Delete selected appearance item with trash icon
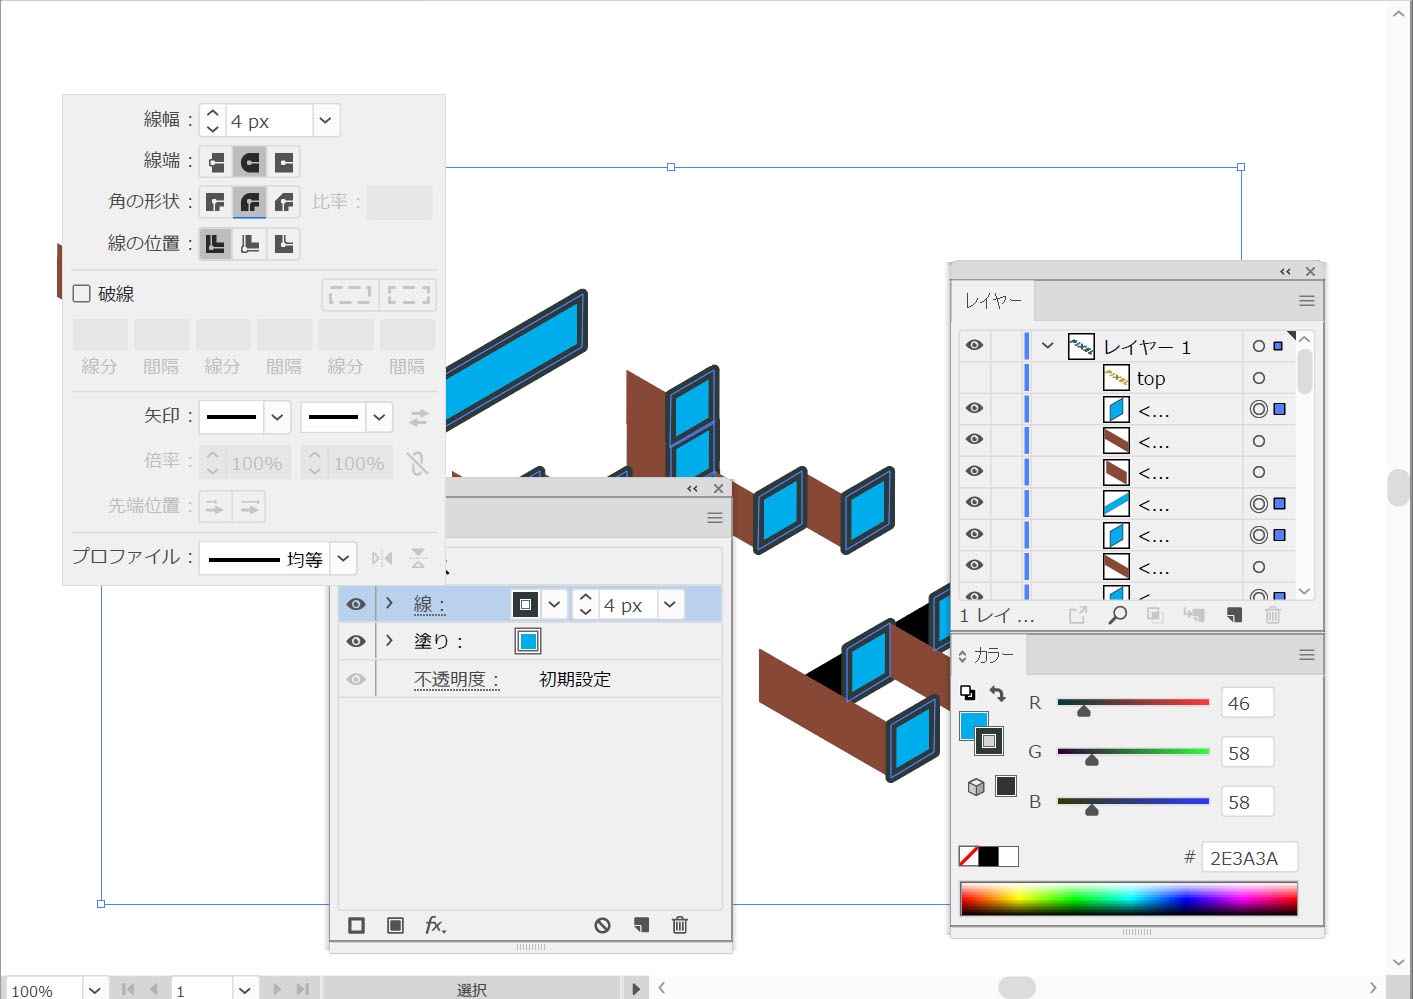This screenshot has height=999, width=1413. pos(680,925)
